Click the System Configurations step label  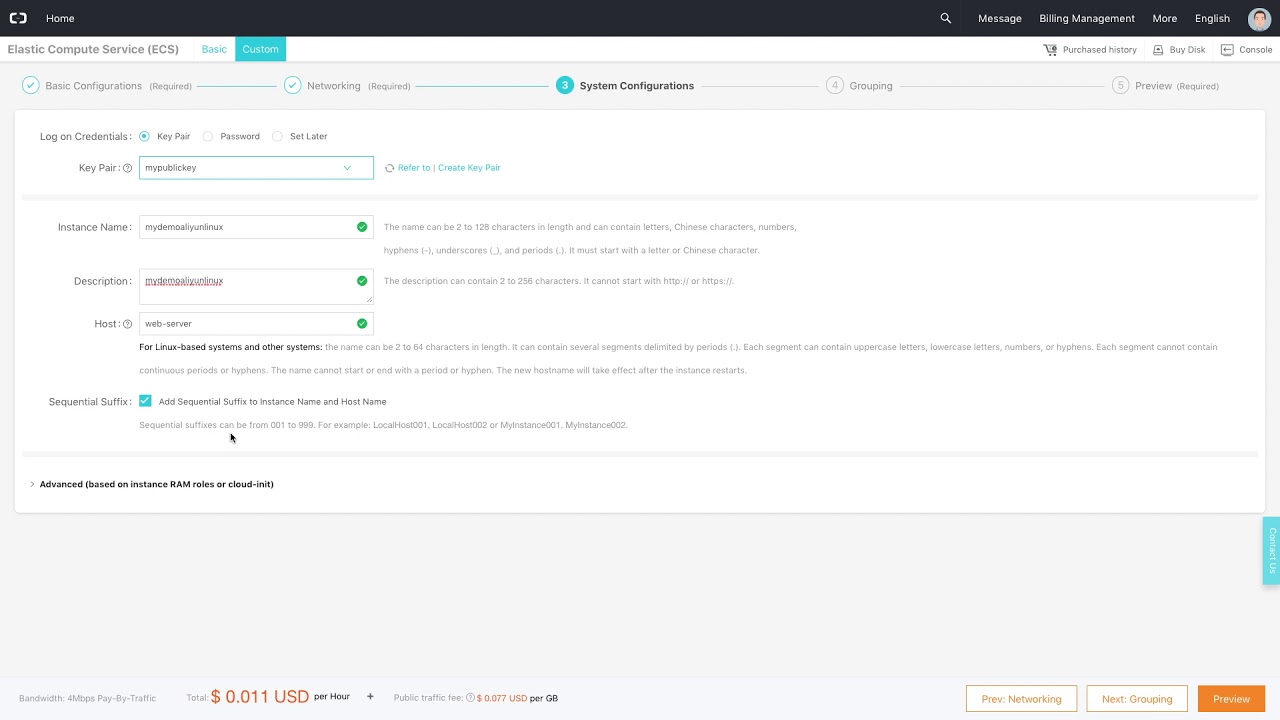pos(637,86)
